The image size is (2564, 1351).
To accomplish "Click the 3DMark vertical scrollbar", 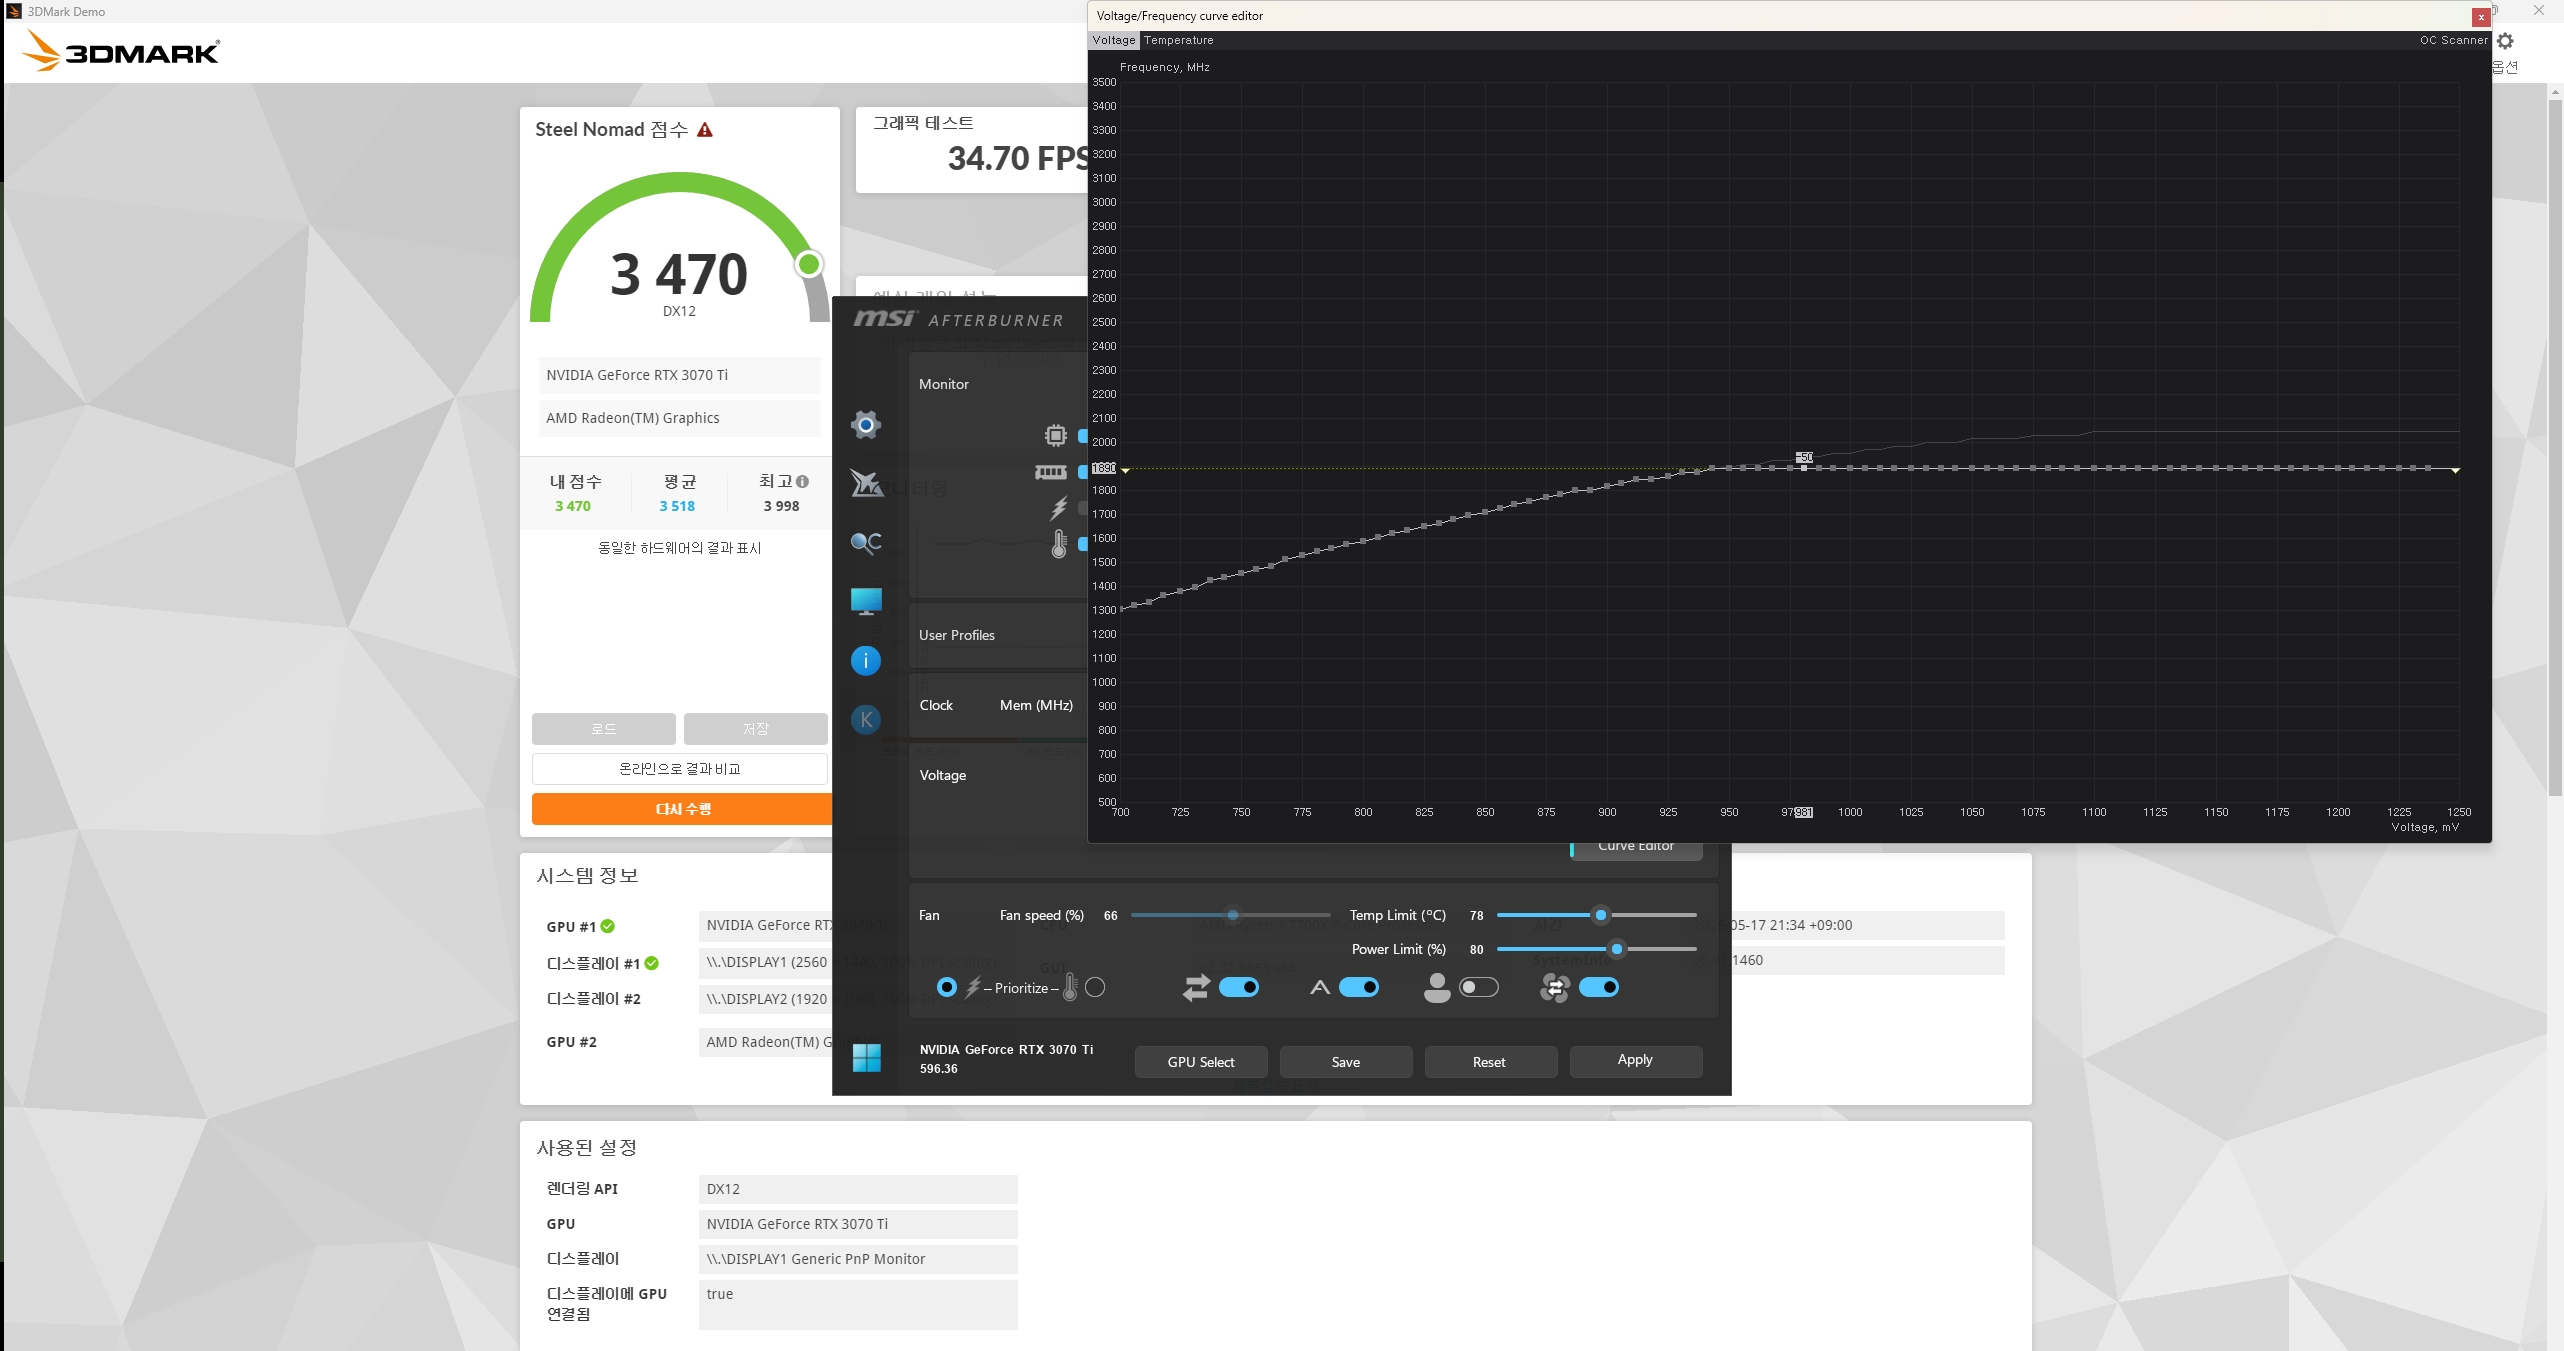I will pos(2555,450).
